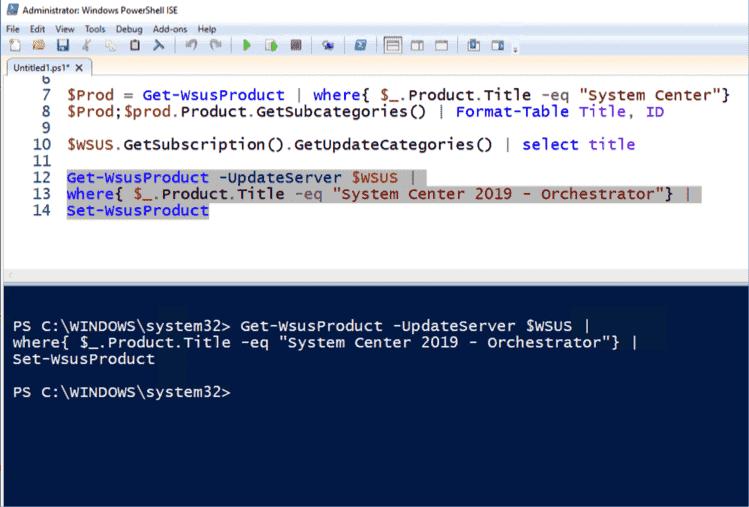The height and width of the screenshot is (507, 749).
Task: Run the script with green play icon
Action: (247, 45)
